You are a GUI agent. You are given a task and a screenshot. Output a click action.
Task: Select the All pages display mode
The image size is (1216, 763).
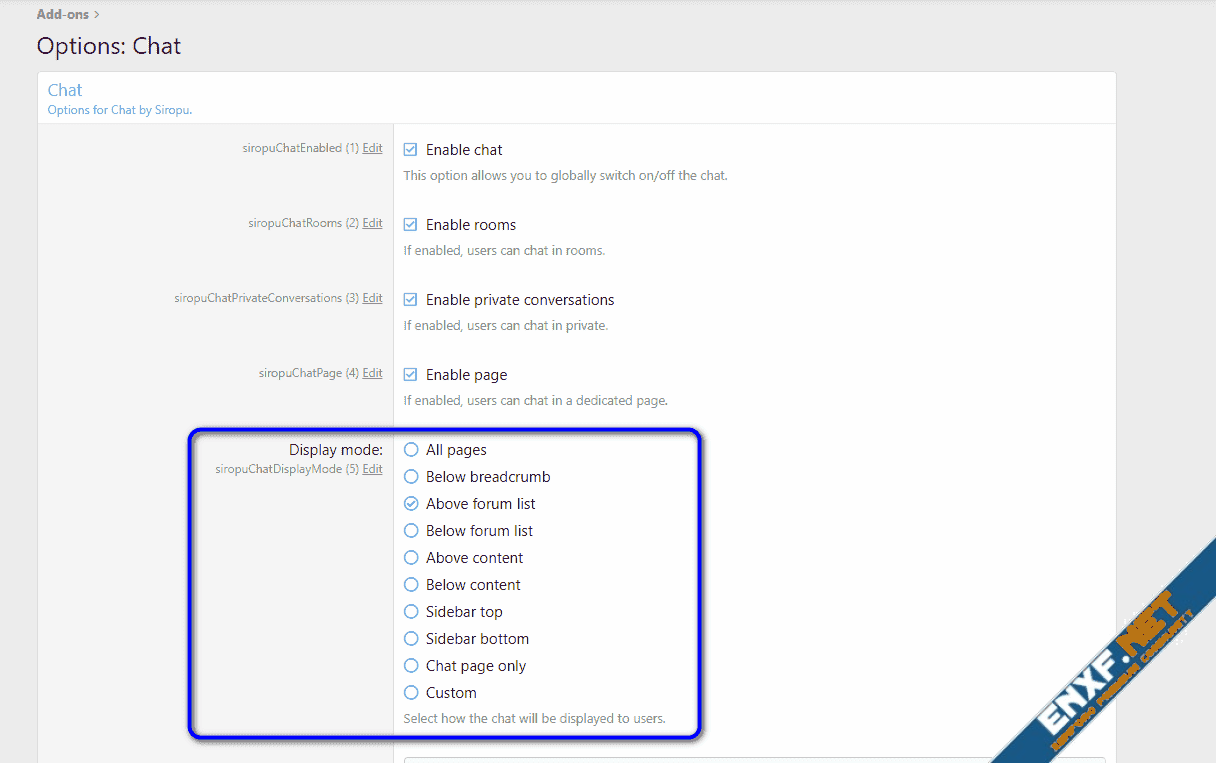coord(411,450)
